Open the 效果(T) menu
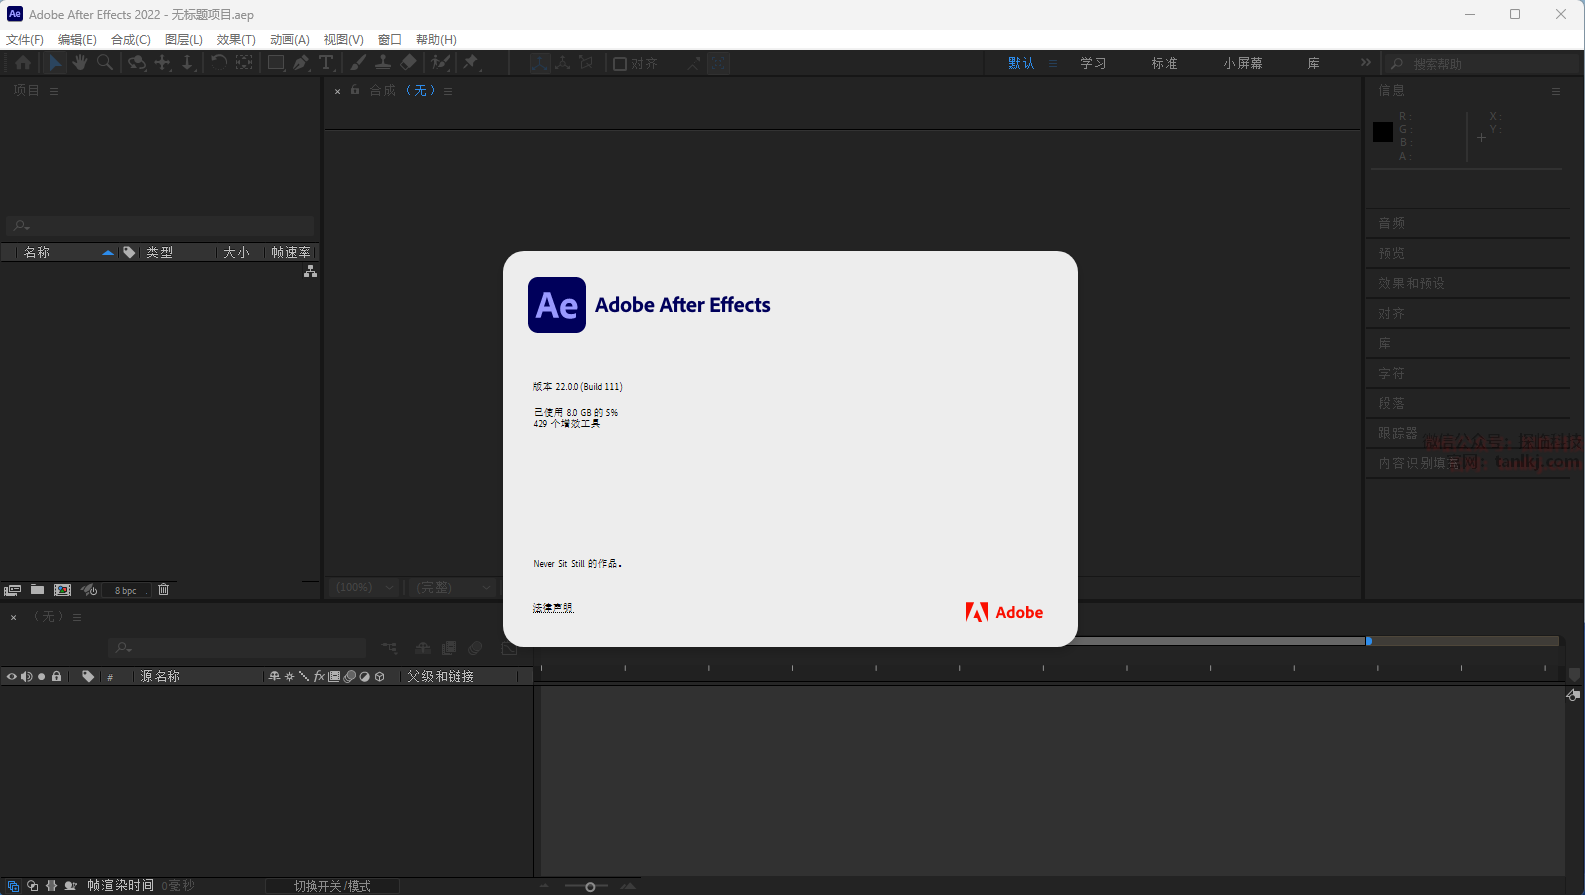Screen dimensions: 1585x895 pyautogui.click(x=236, y=40)
